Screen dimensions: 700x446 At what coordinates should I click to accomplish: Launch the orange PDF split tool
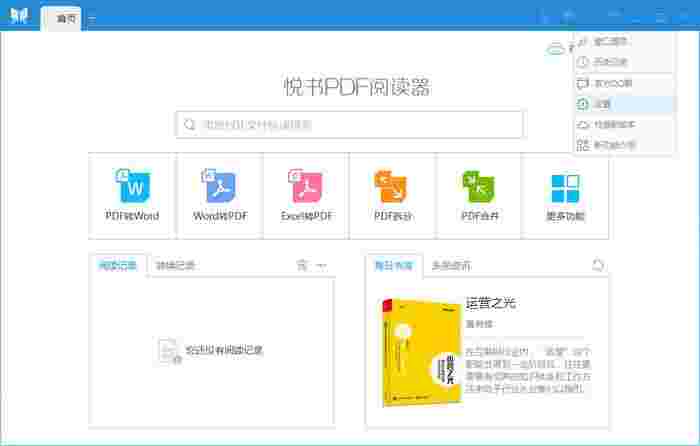click(x=393, y=196)
